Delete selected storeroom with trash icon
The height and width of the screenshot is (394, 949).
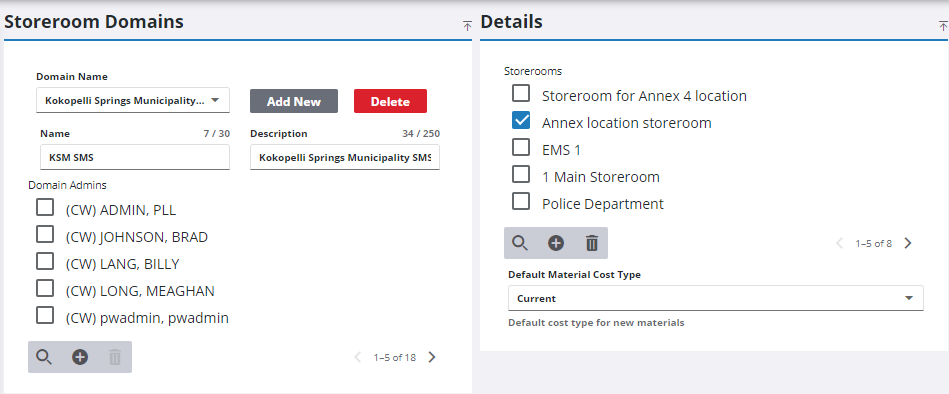tap(591, 243)
